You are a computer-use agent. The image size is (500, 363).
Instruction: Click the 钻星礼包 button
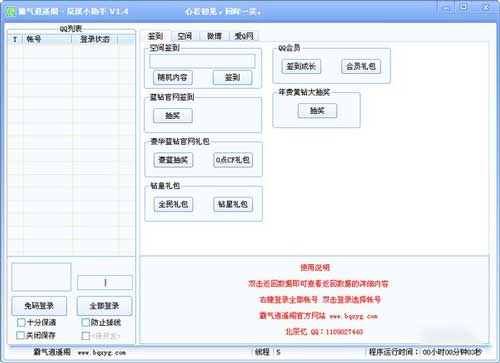233,204
